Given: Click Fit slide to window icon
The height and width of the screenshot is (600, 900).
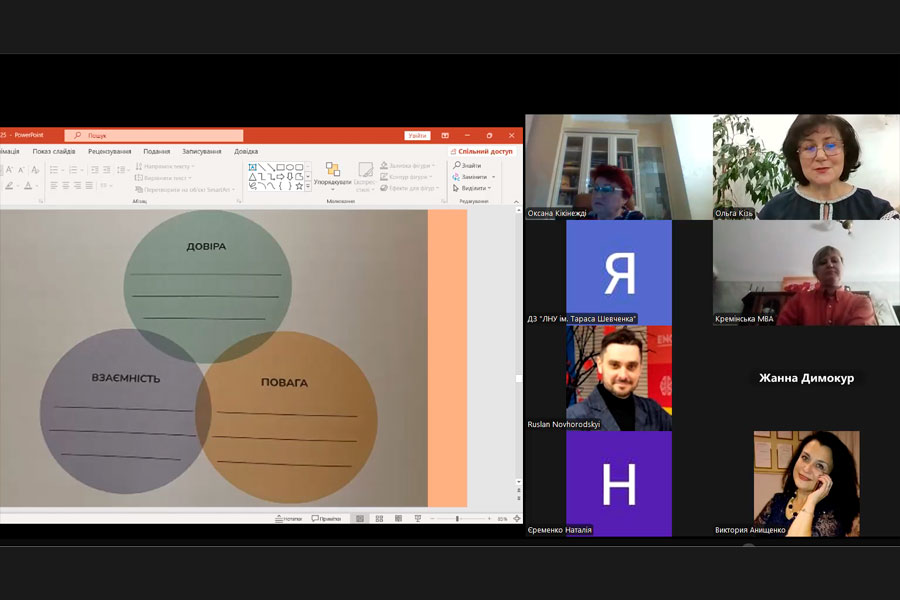Looking at the screenshot, I should click(x=517, y=518).
